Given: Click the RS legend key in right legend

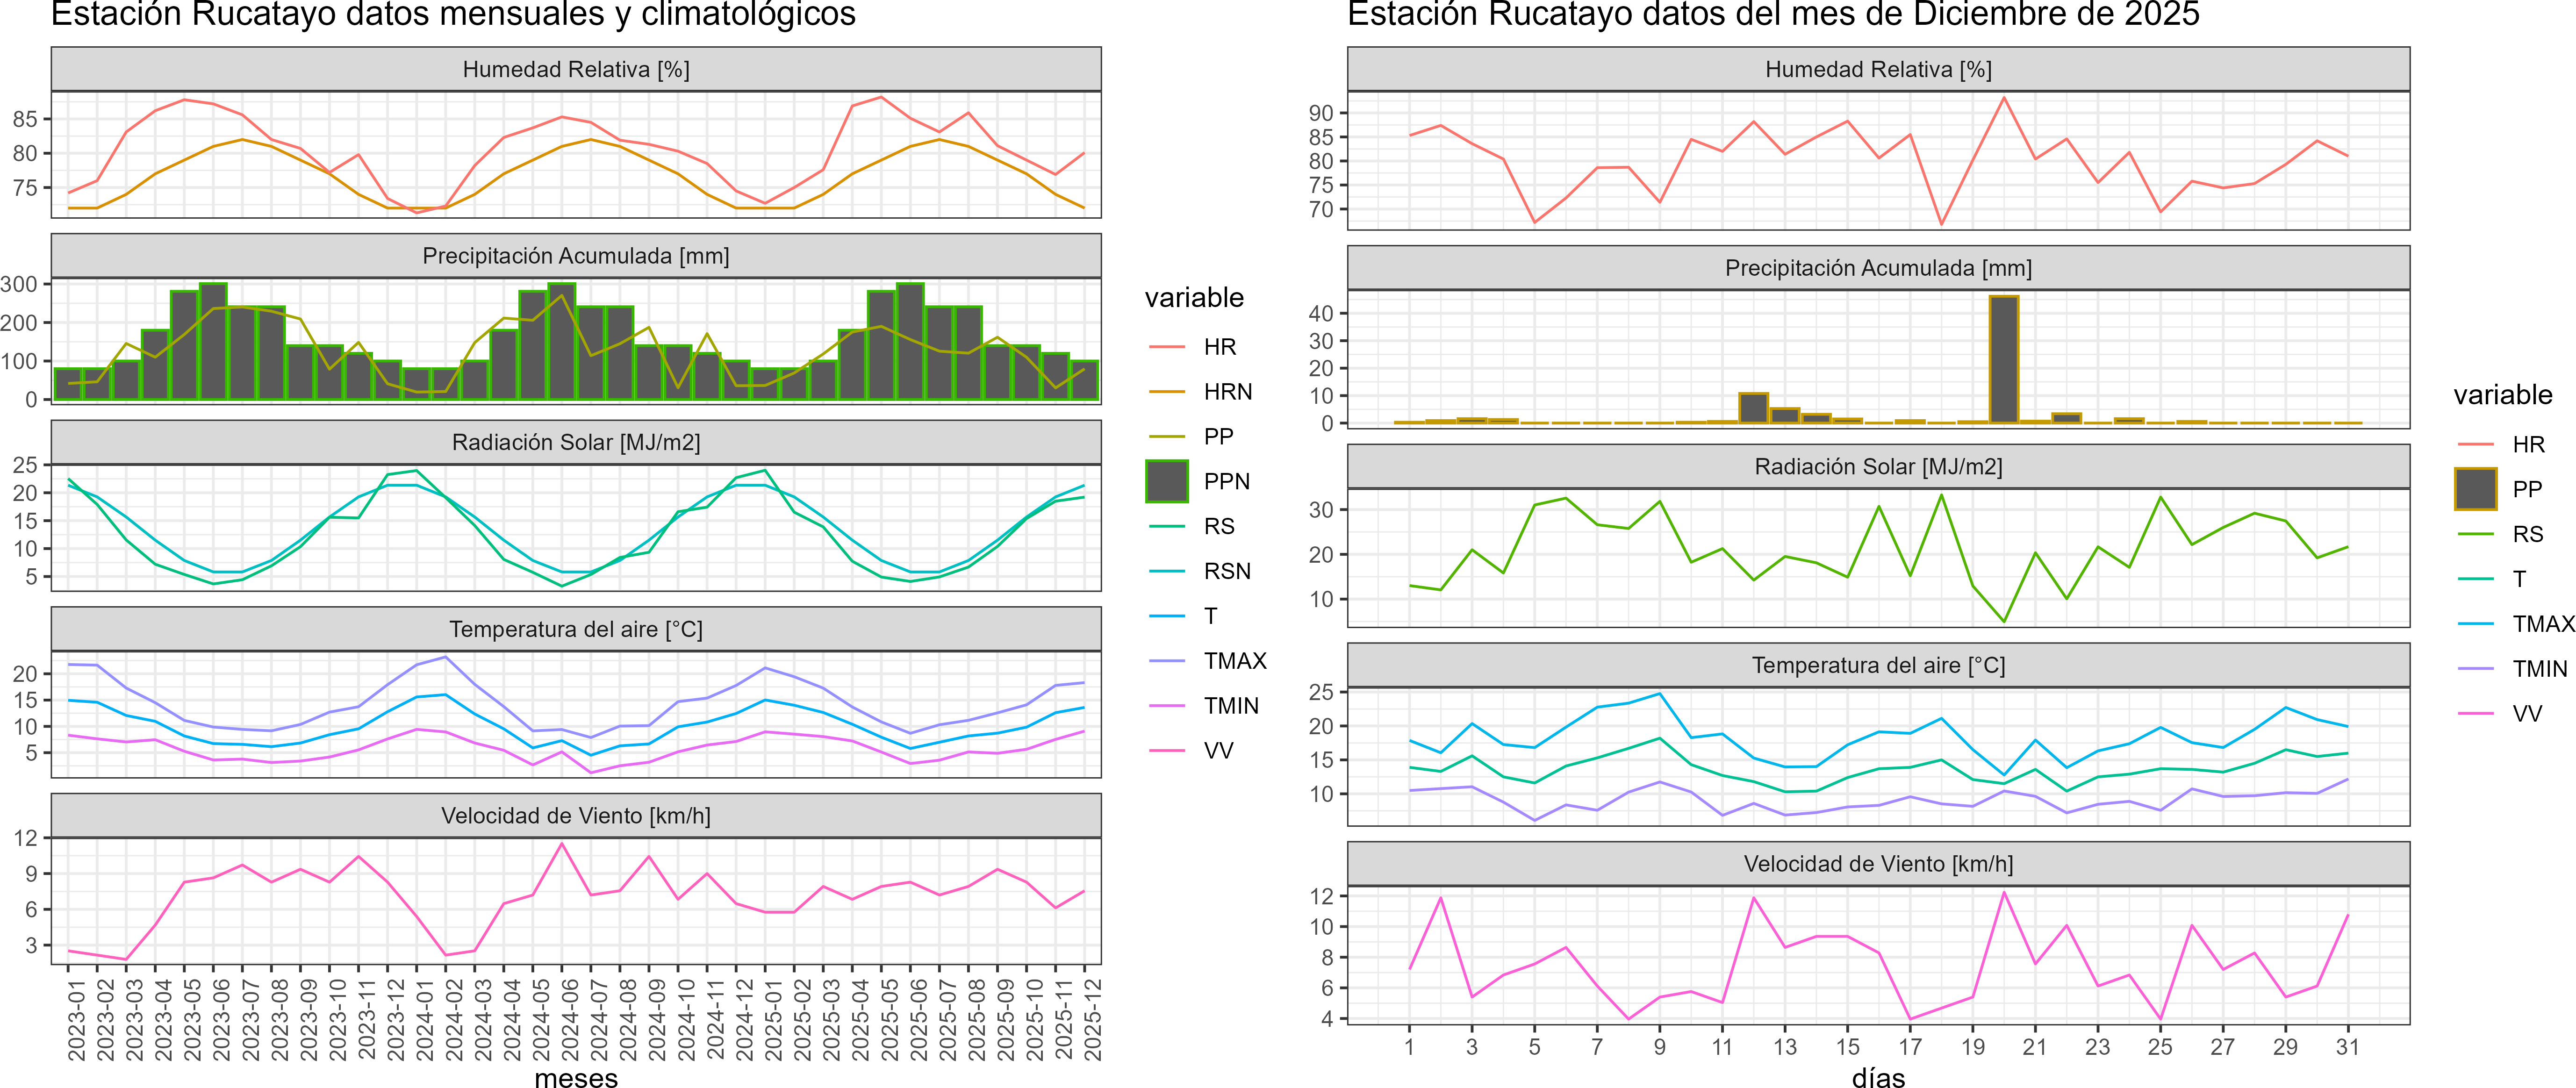Looking at the screenshot, I should (2475, 534).
